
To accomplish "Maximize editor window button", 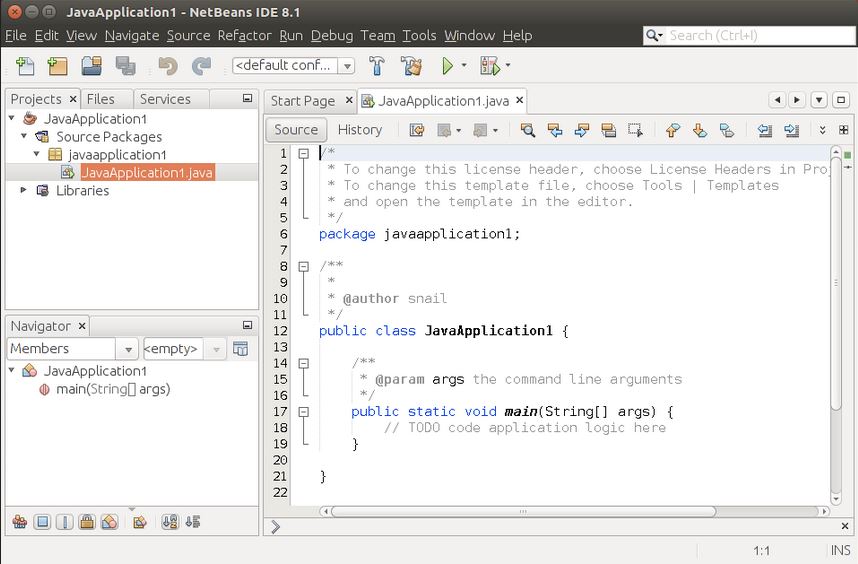I will pyautogui.click(x=841, y=100).
